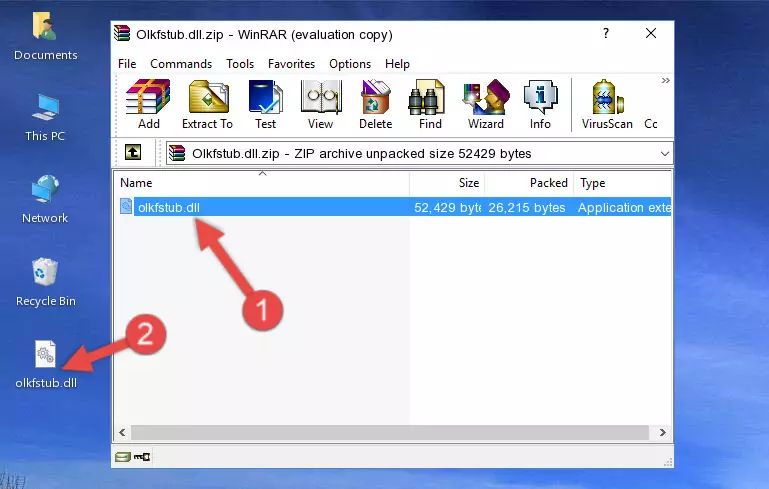Image resolution: width=769 pixels, height=489 pixels.
Task: Sort by the Size column header
Action: tap(447, 183)
